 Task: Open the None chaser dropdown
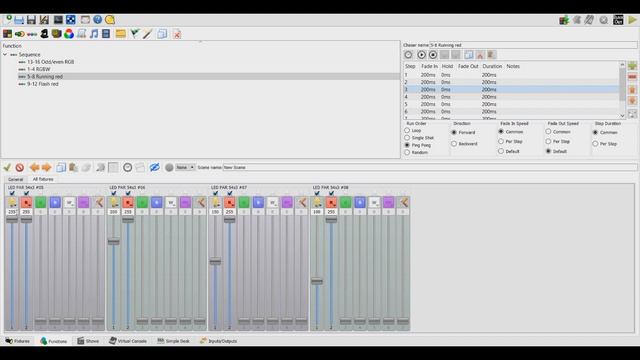point(185,167)
